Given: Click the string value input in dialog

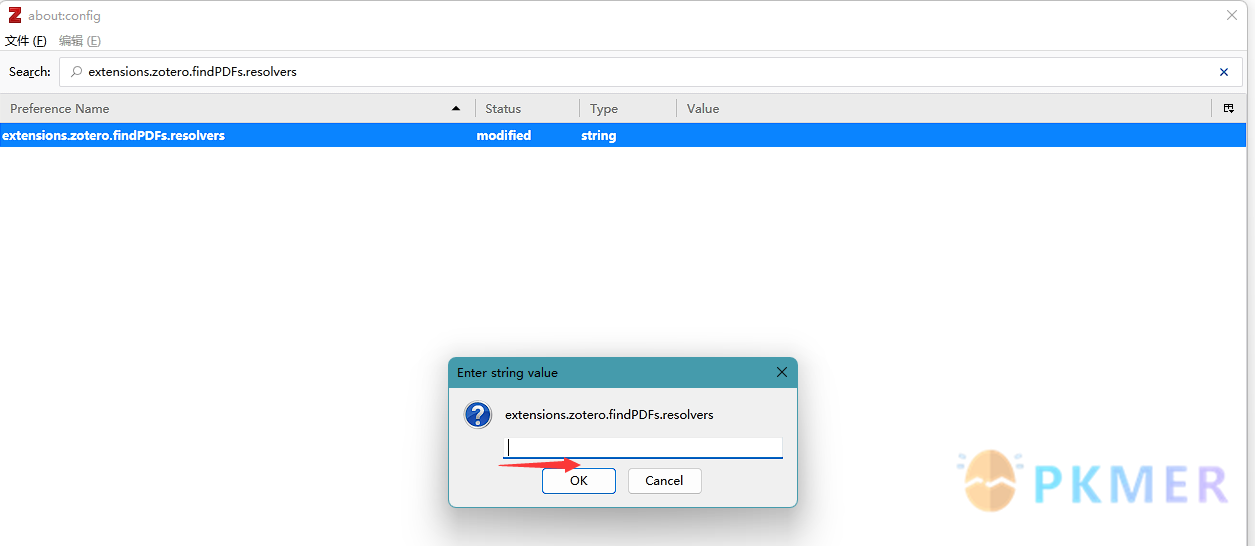Looking at the screenshot, I should 643,448.
